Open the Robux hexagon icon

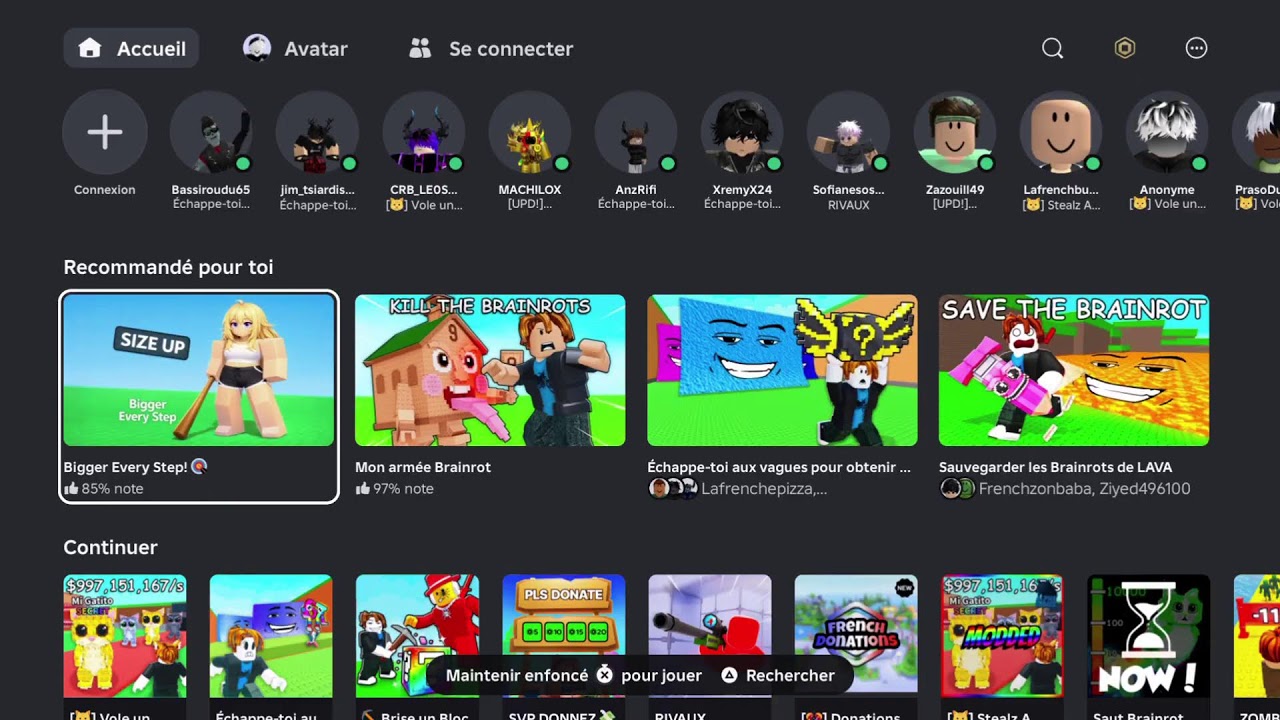tap(1125, 48)
